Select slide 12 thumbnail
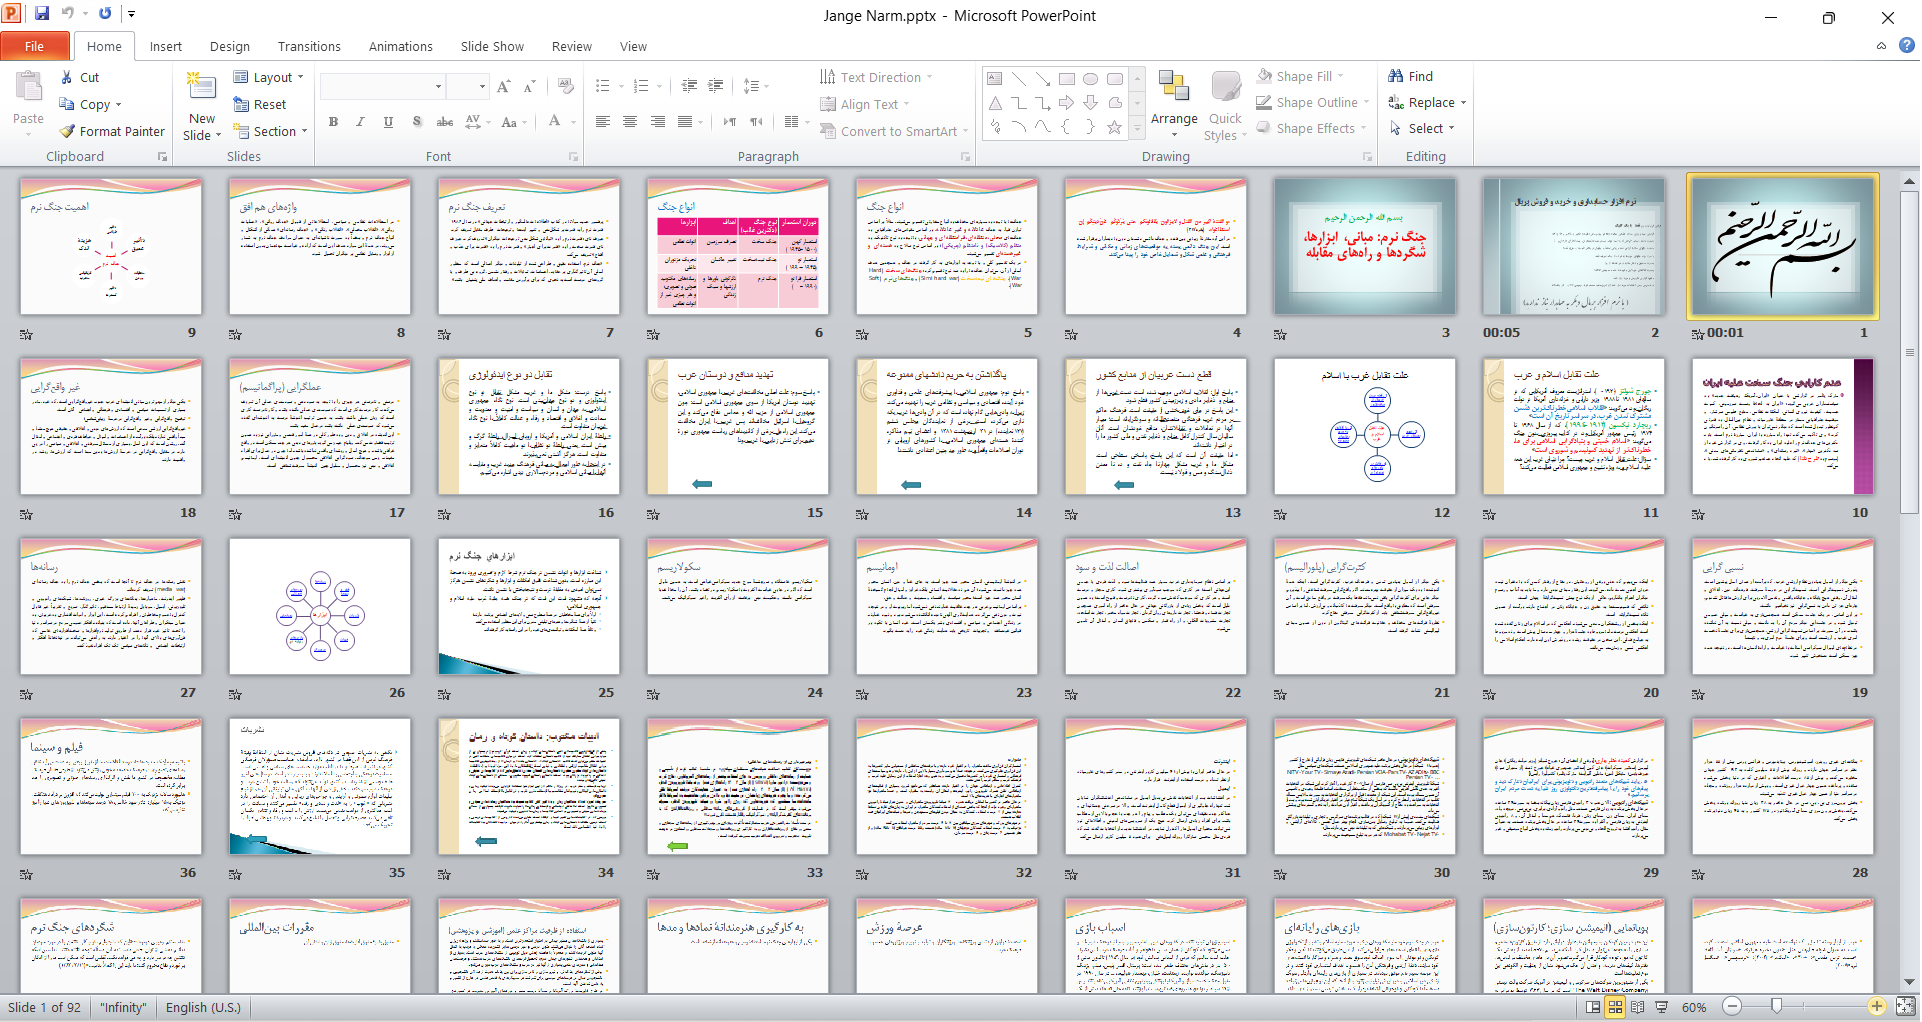The height and width of the screenshot is (1022, 1922). coord(1365,426)
